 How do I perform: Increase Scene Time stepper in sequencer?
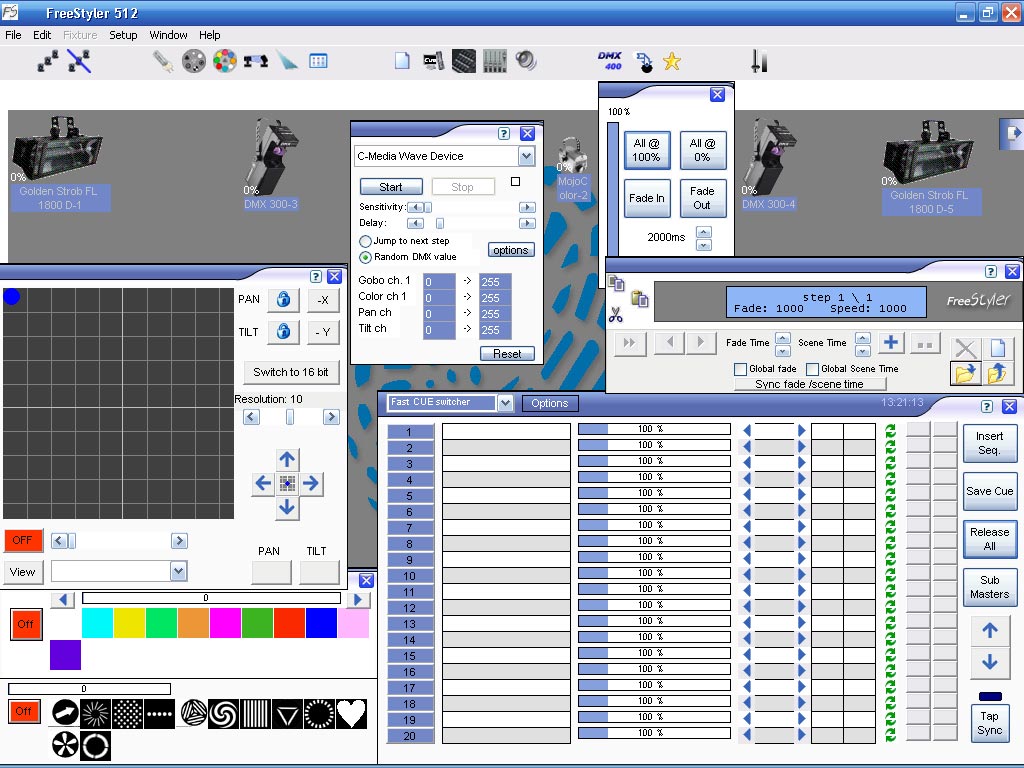click(x=863, y=337)
